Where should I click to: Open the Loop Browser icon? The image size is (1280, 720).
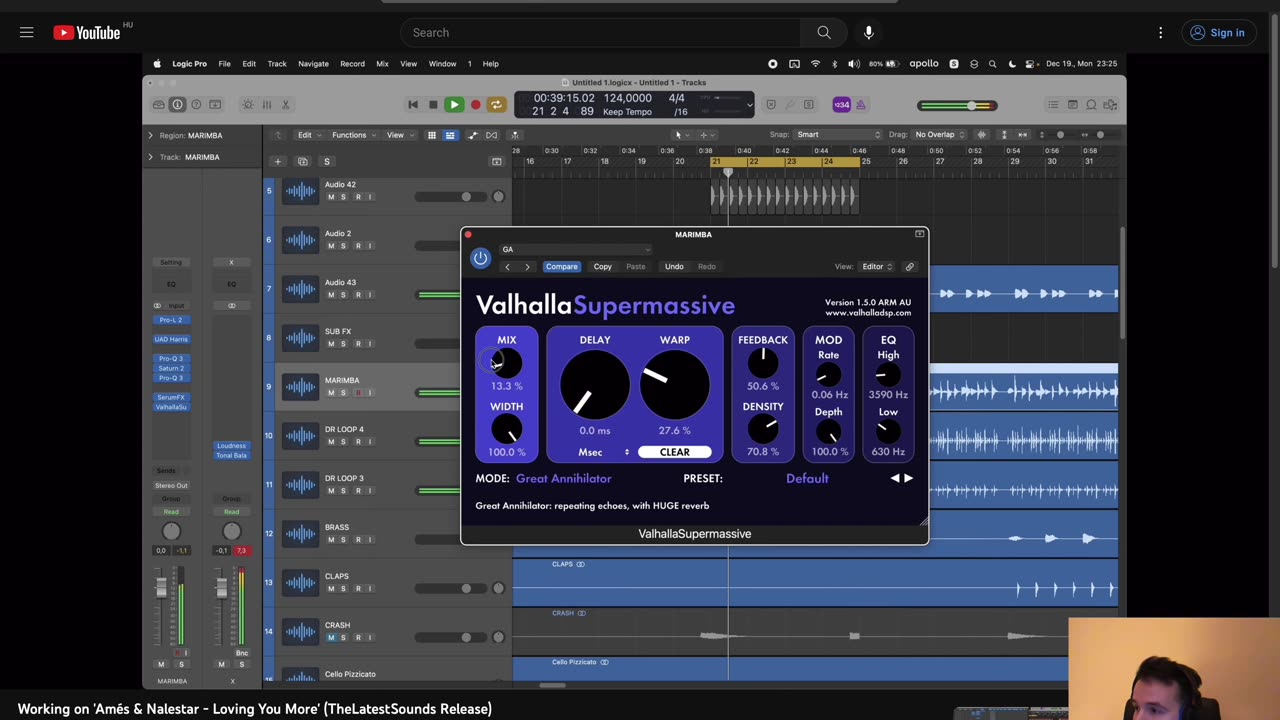click(1091, 104)
